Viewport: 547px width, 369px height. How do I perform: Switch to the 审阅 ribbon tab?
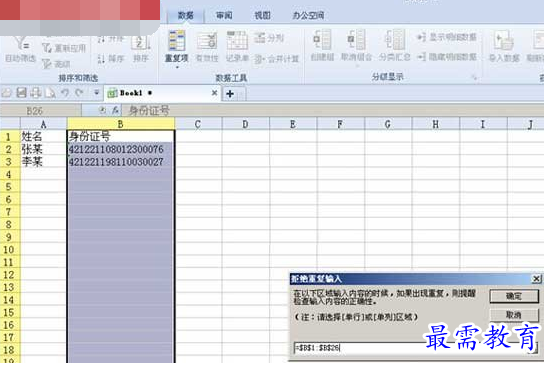(x=224, y=15)
